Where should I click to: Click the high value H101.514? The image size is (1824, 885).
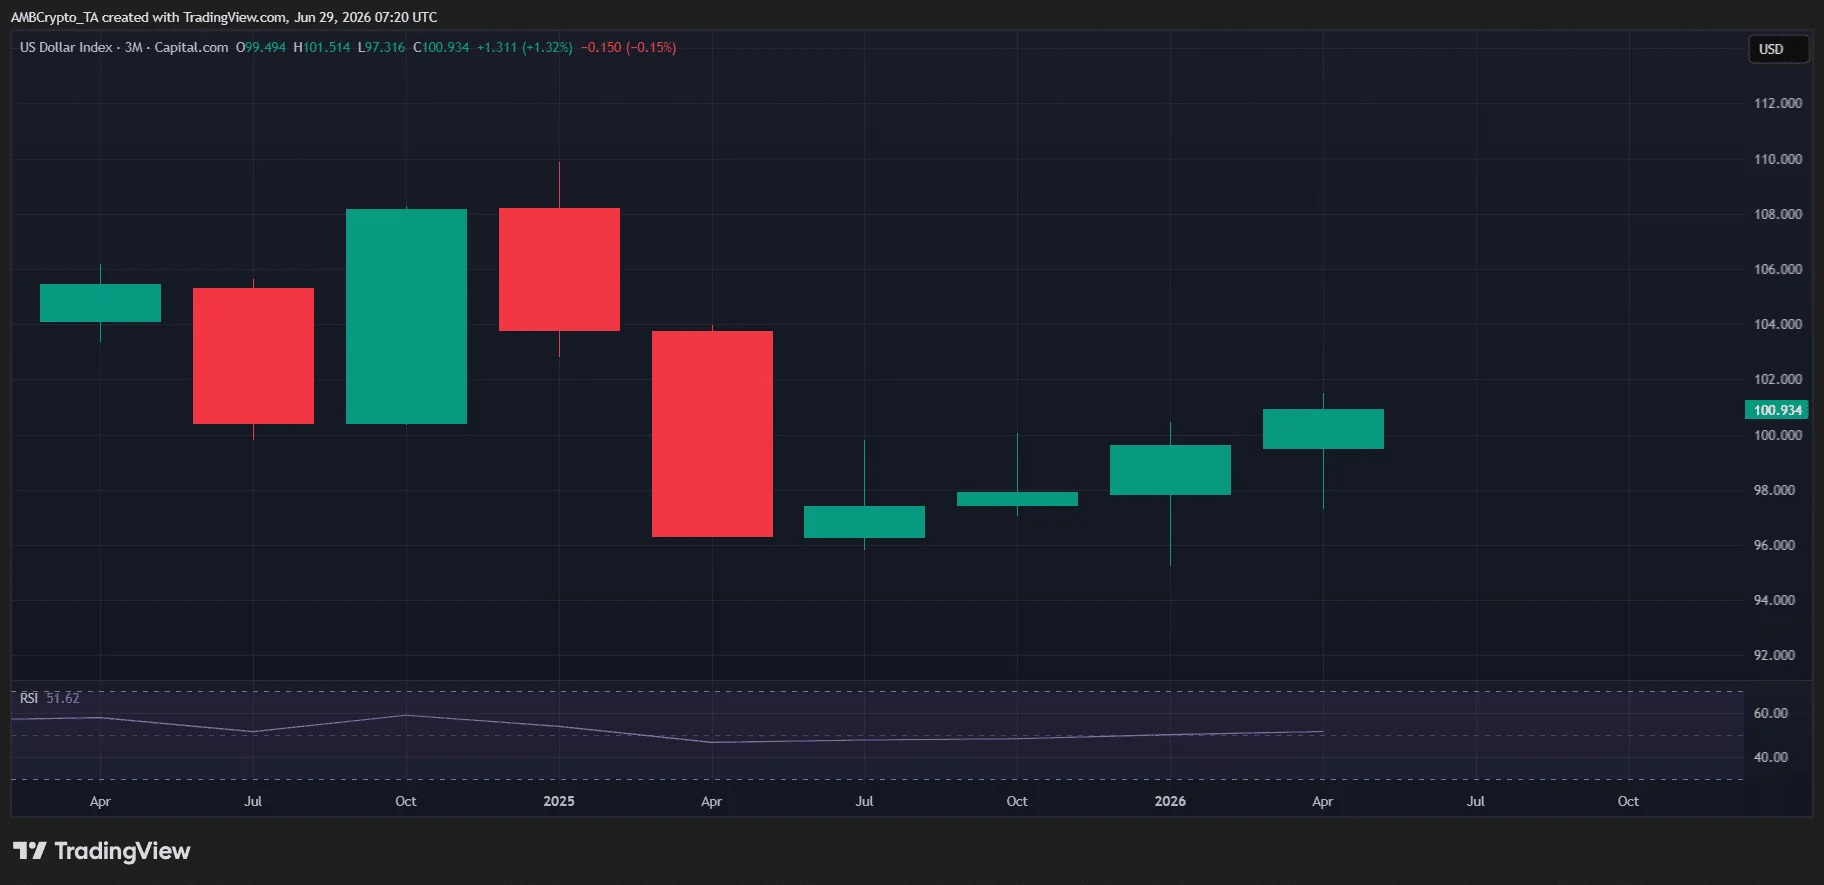click(x=321, y=47)
